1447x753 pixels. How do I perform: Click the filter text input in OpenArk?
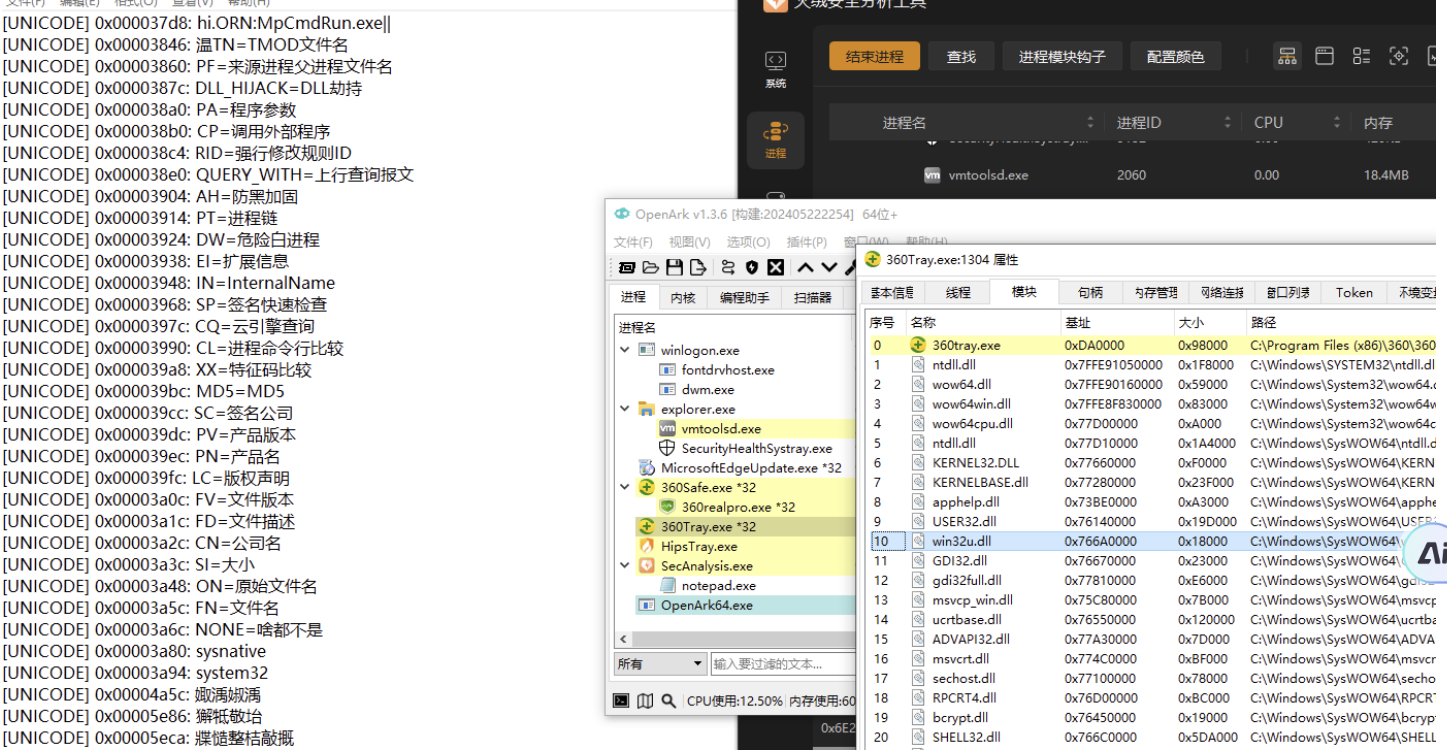pyautogui.click(x=783, y=664)
